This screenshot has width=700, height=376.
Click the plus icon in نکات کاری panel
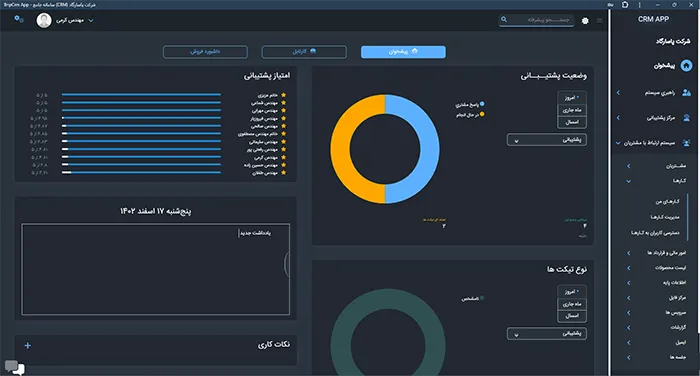pyautogui.click(x=28, y=345)
